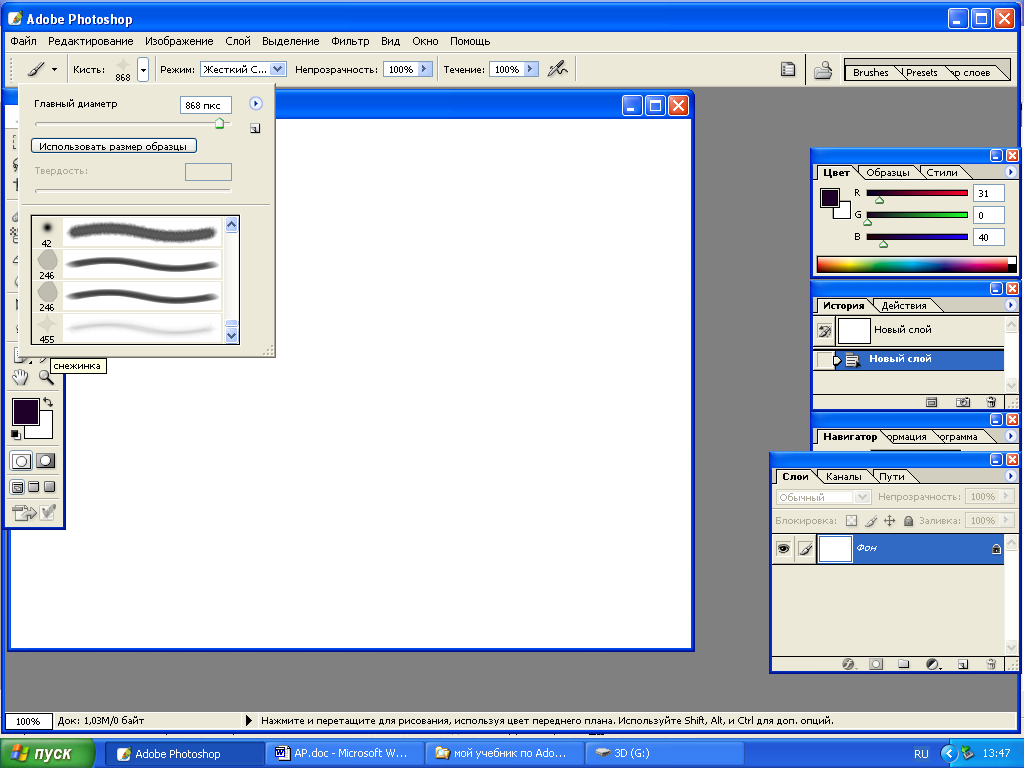The width and height of the screenshot is (1024, 768).
Task: Click the Главный диаметр slider handle
Action: [x=219, y=123]
